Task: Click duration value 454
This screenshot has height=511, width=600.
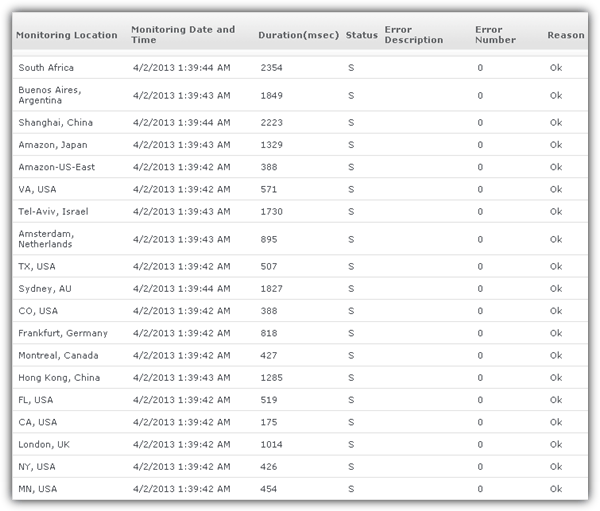Action: (x=269, y=488)
